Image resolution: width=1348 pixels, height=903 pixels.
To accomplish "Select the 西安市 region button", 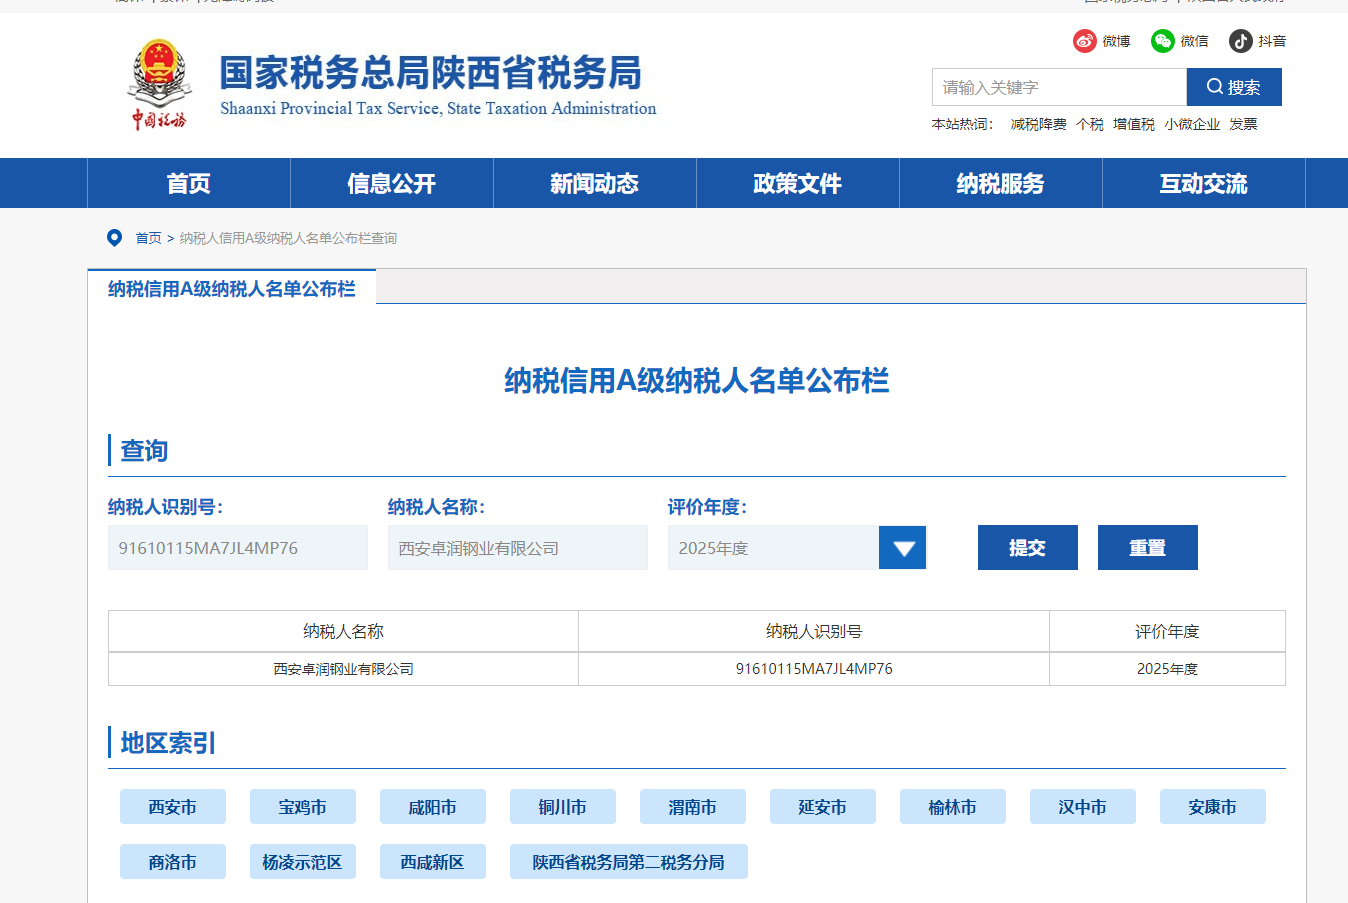I will tap(173, 807).
